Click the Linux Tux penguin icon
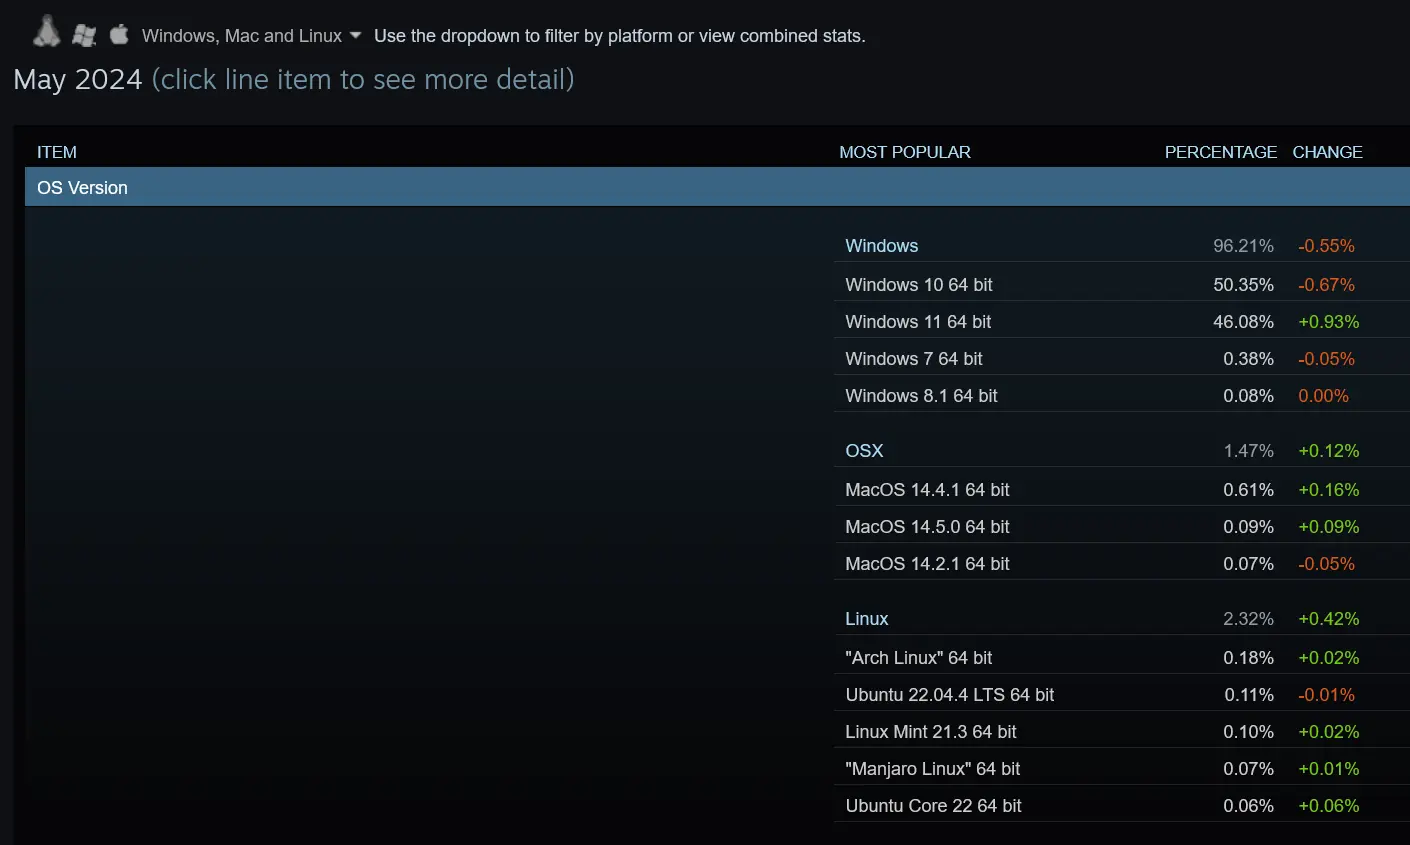Screen dimensions: 1410x845 pos(46,33)
